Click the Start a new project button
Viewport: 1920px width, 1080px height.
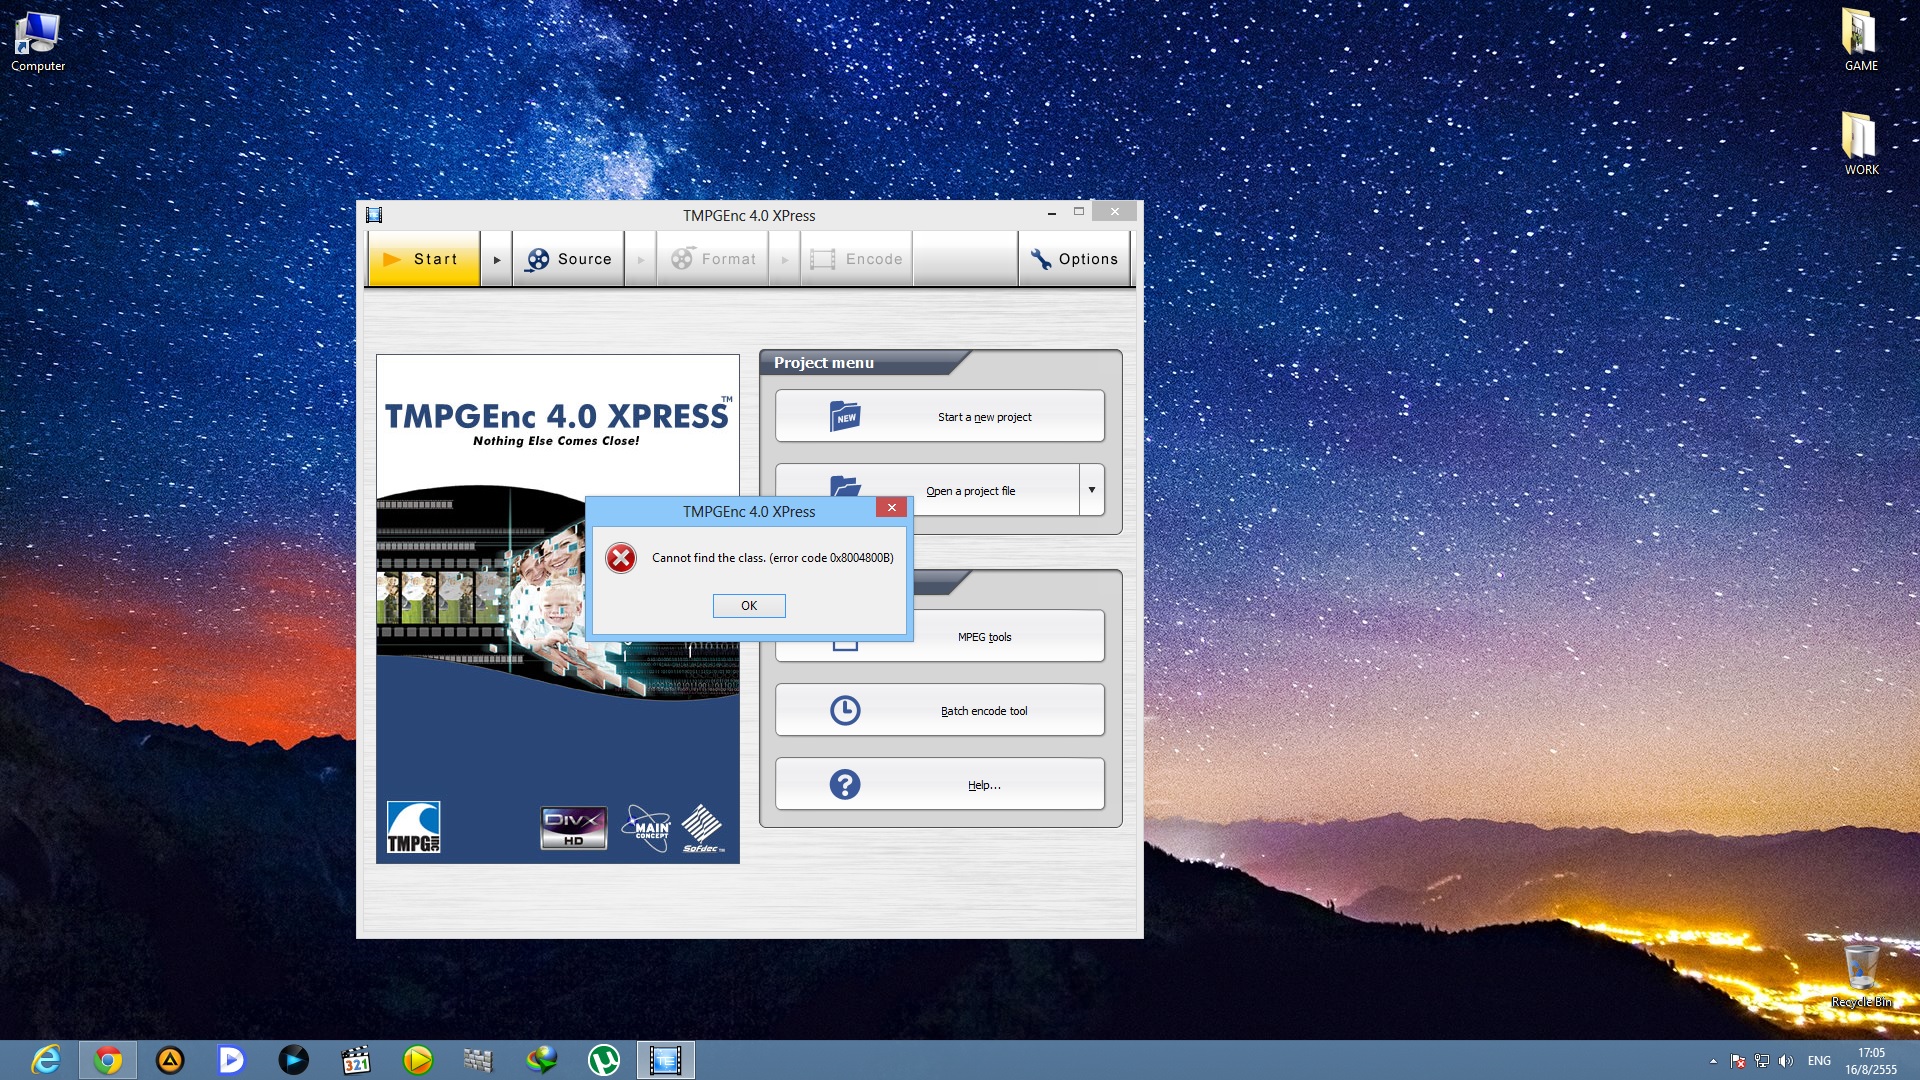[x=985, y=417]
